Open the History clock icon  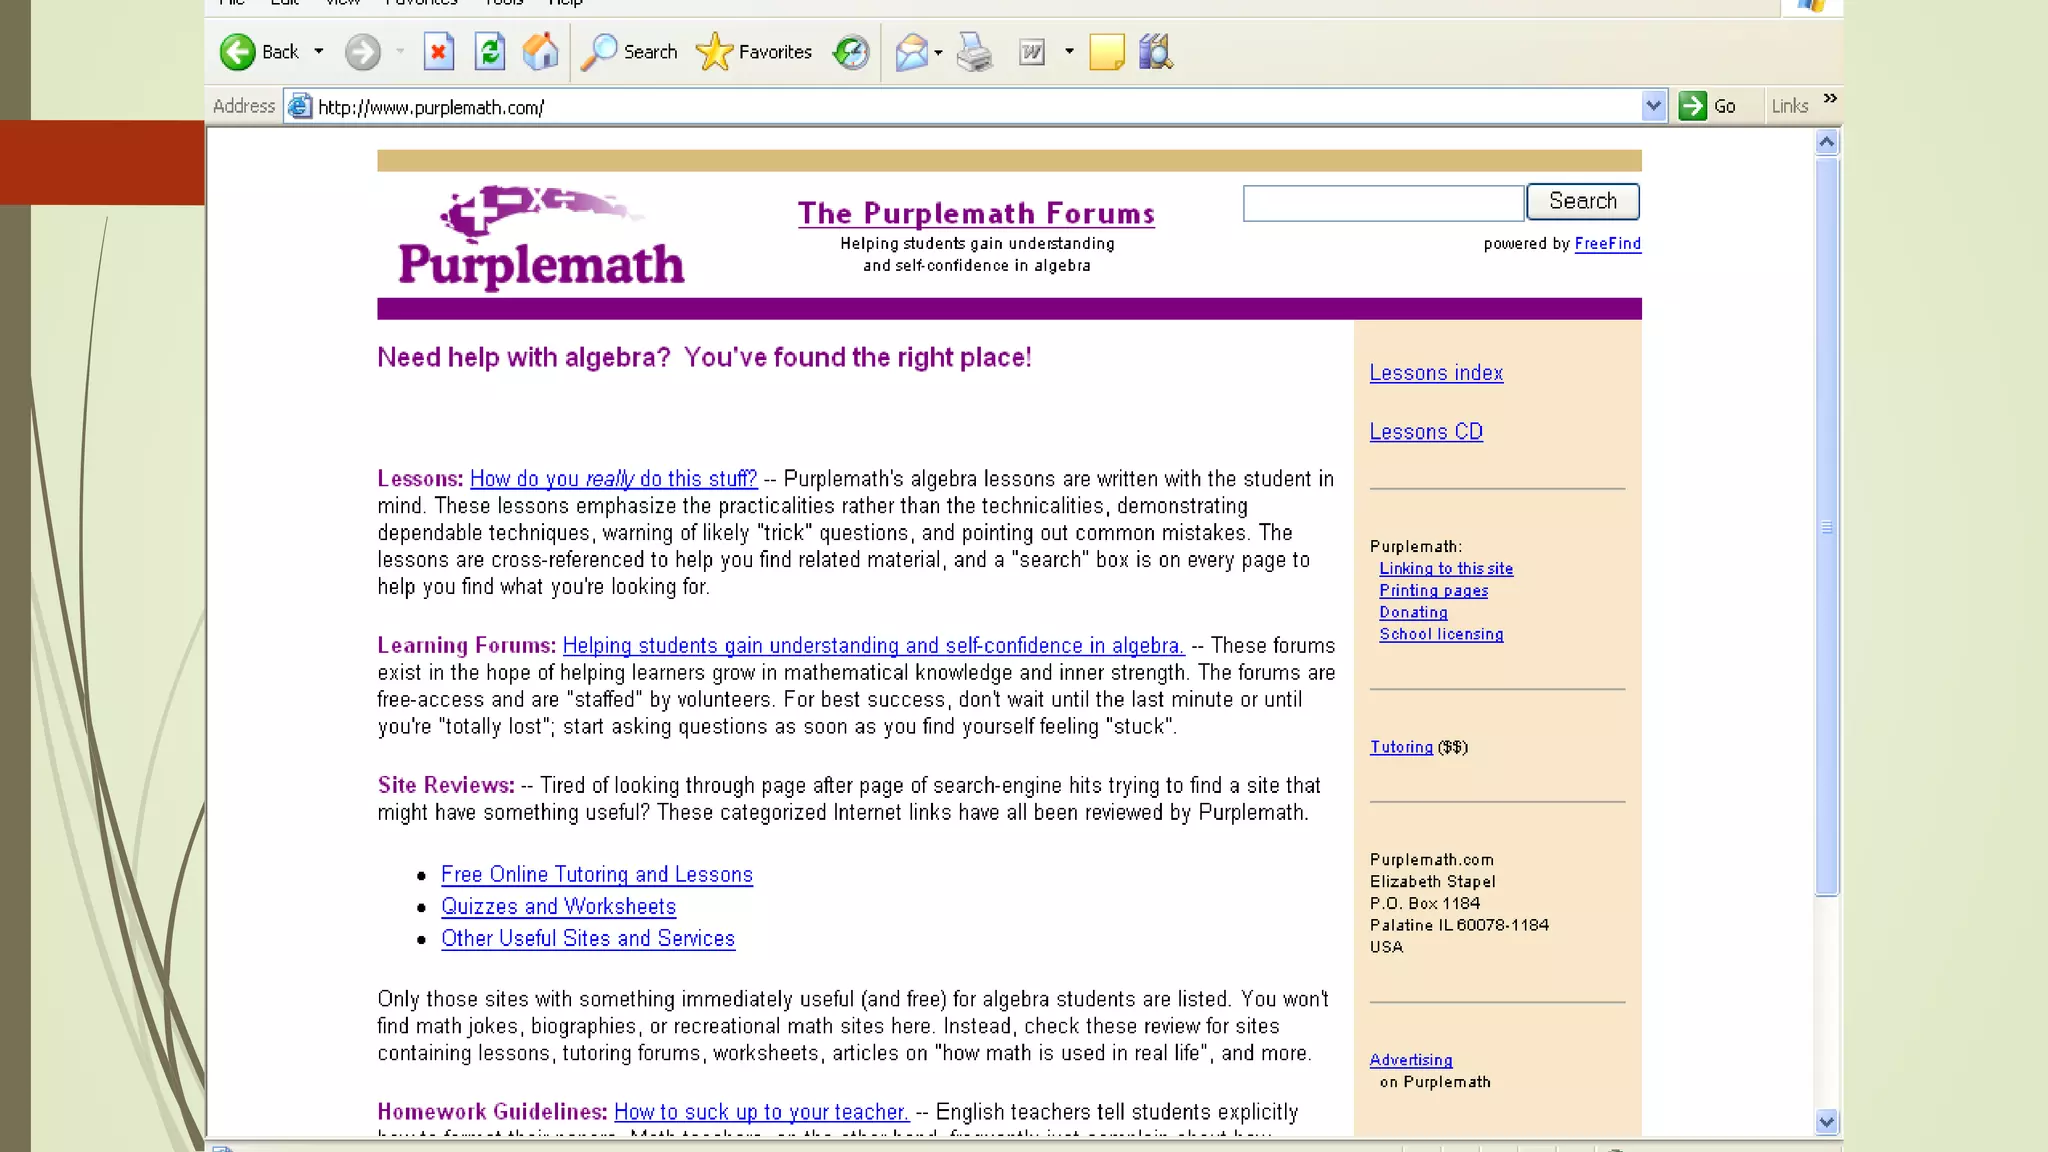click(851, 52)
